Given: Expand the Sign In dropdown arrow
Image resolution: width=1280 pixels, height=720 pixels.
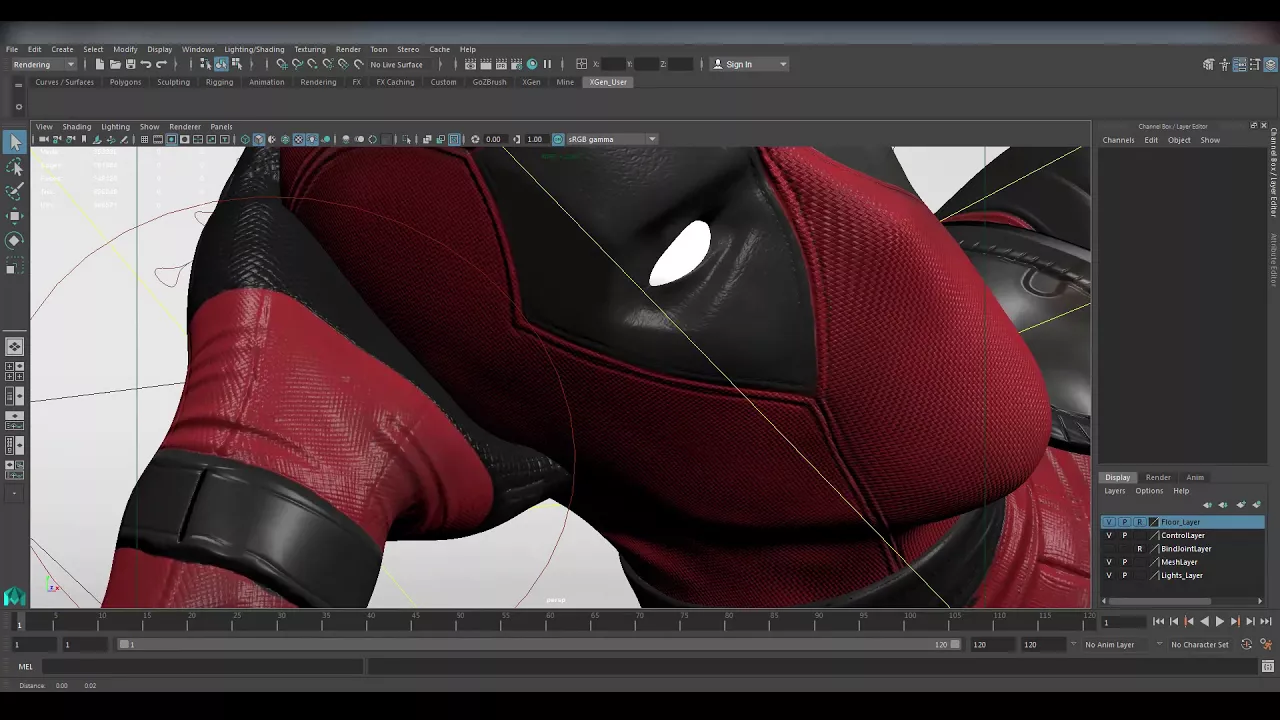Looking at the screenshot, I should click(783, 64).
